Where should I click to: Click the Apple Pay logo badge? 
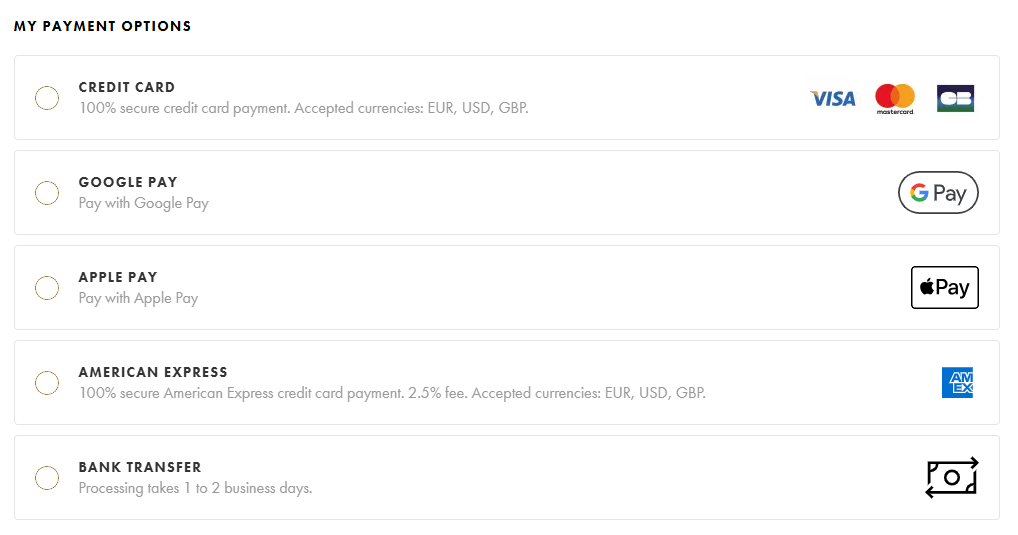tap(945, 288)
